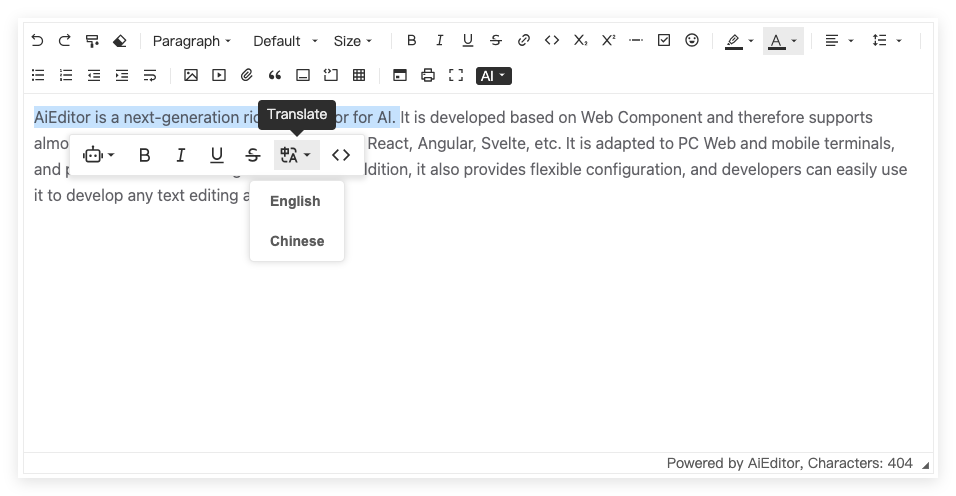Click the Print icon

click(428, 76)
